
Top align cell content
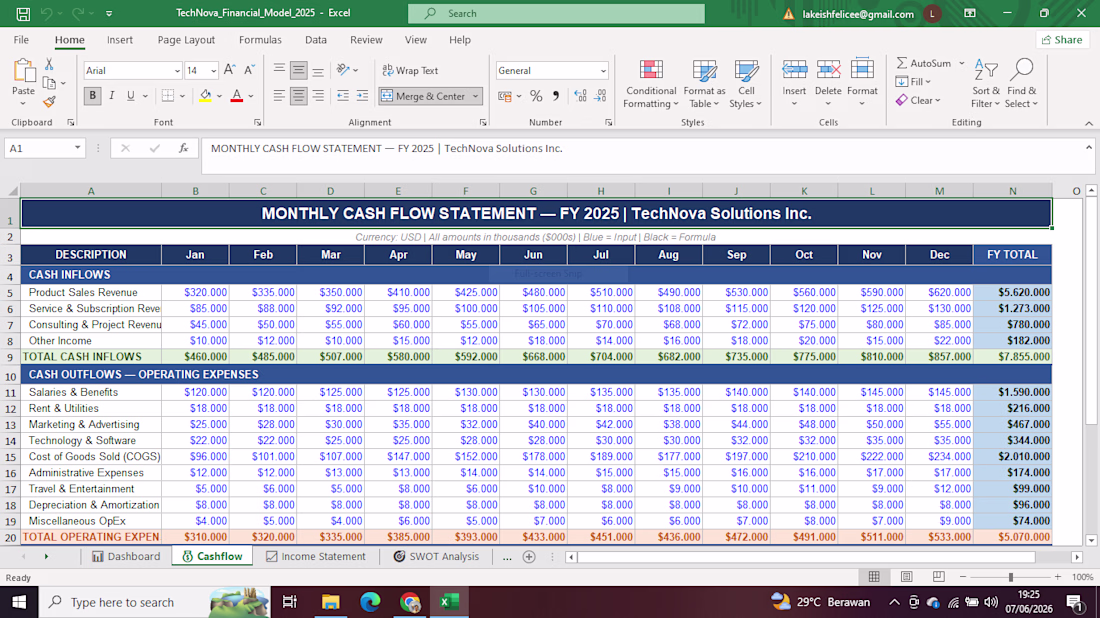[279, 70]
